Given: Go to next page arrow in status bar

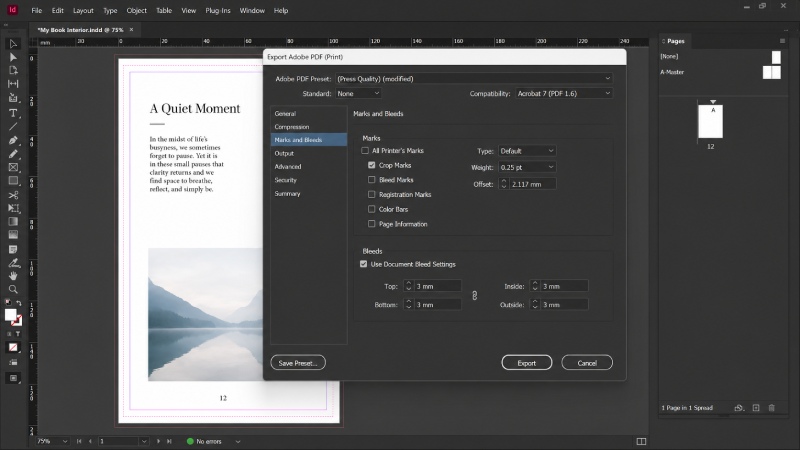Looking at the screenshot, I should tap(158, 441).
